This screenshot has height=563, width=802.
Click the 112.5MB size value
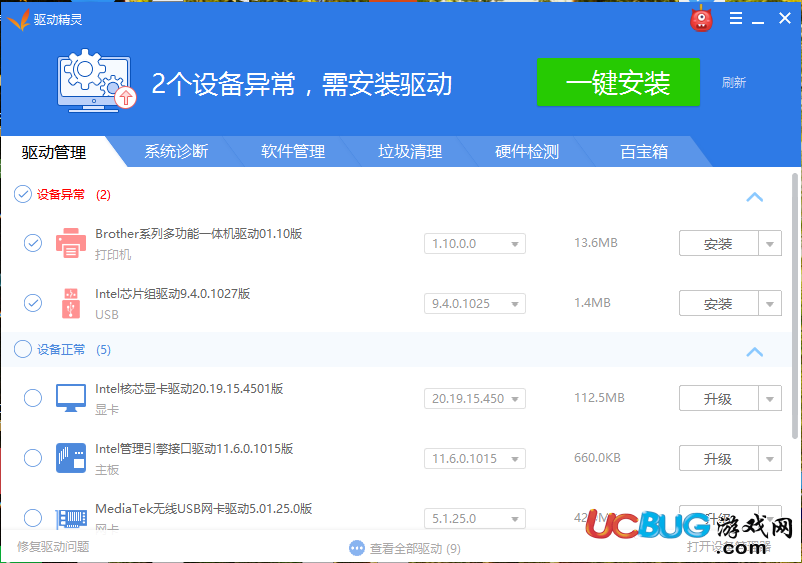click(599, 398)
